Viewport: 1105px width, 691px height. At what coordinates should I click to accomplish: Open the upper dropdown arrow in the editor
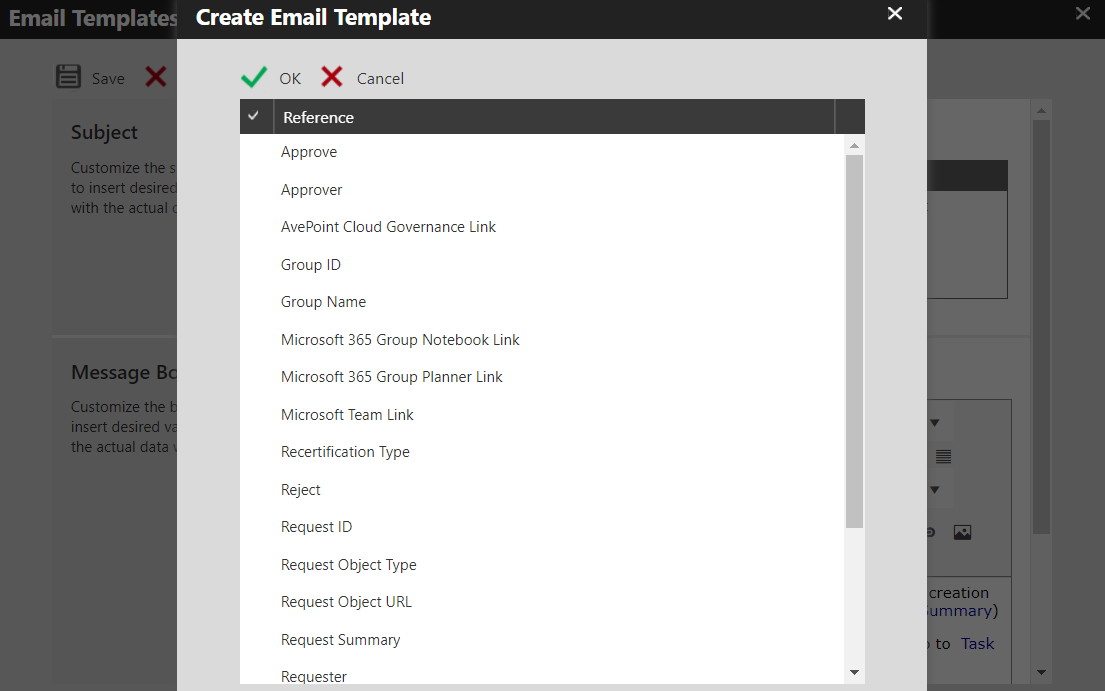[934, 421]
